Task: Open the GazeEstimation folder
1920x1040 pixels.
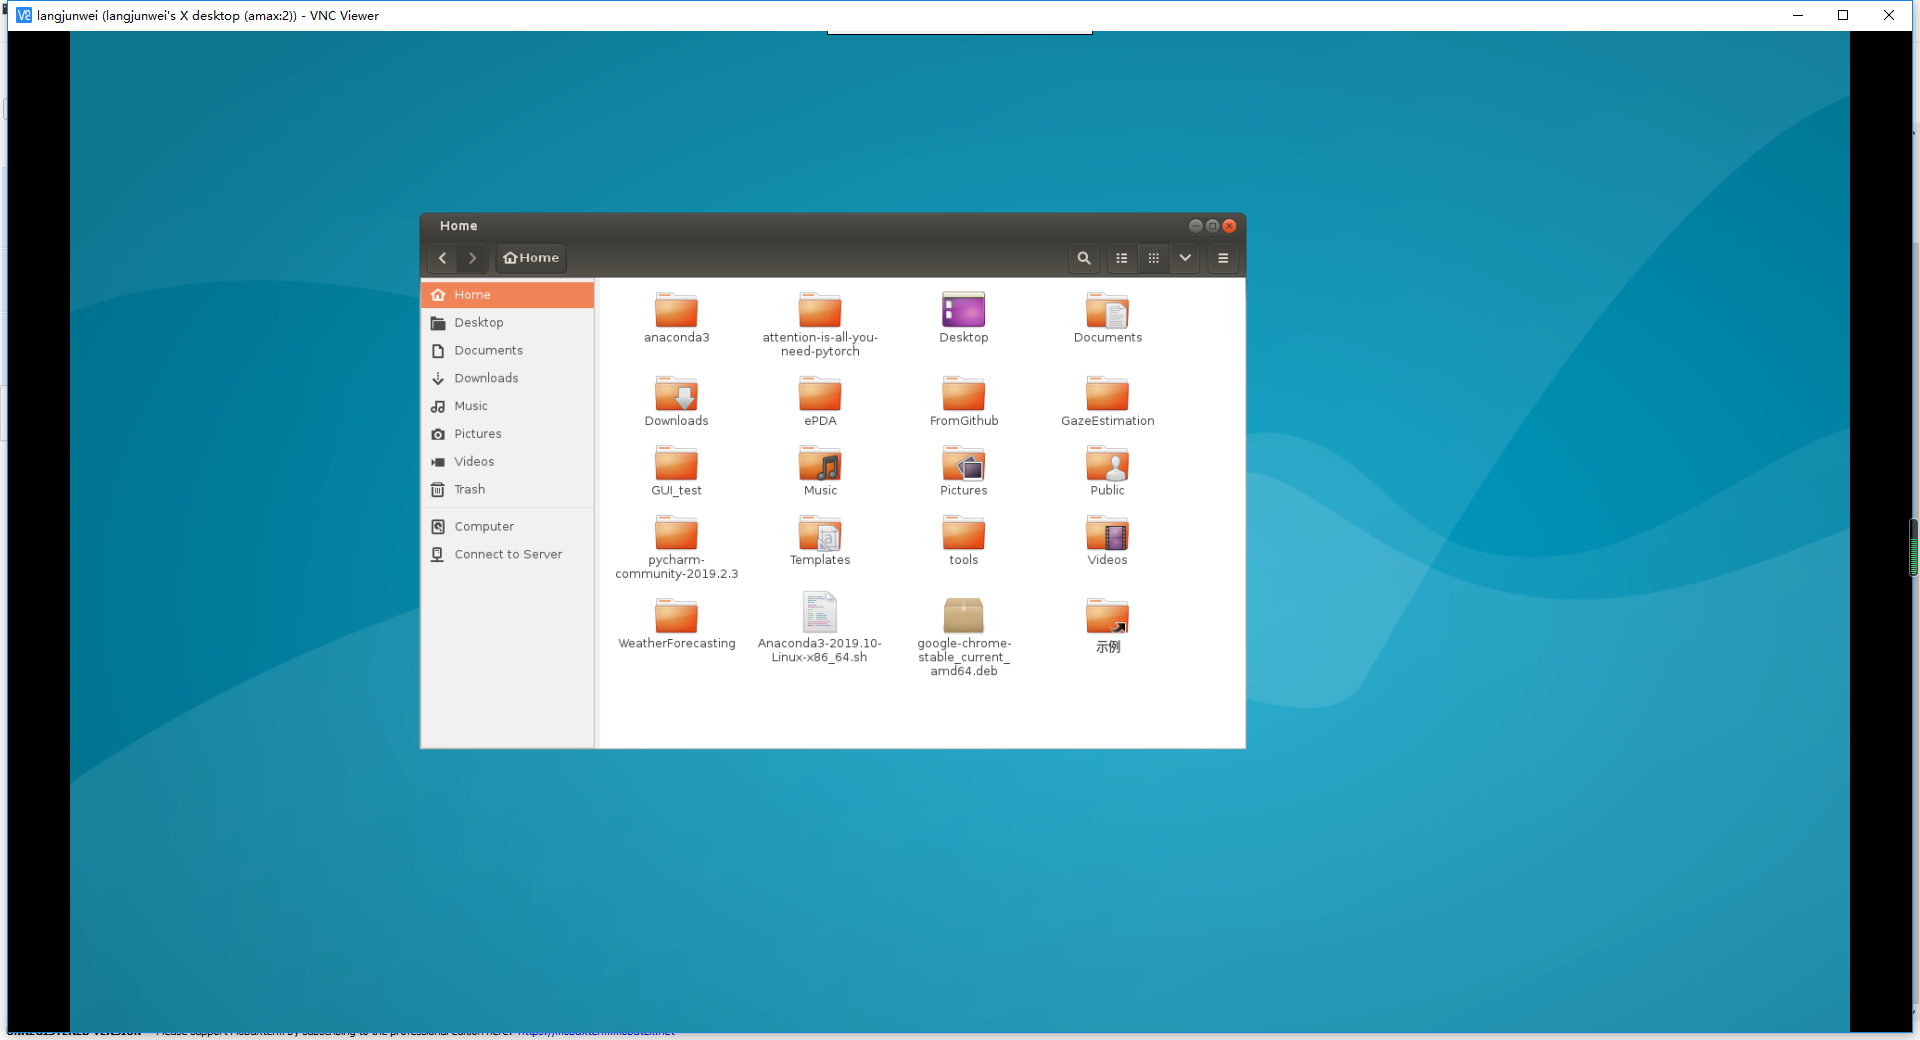Action: click(1107, 394)
